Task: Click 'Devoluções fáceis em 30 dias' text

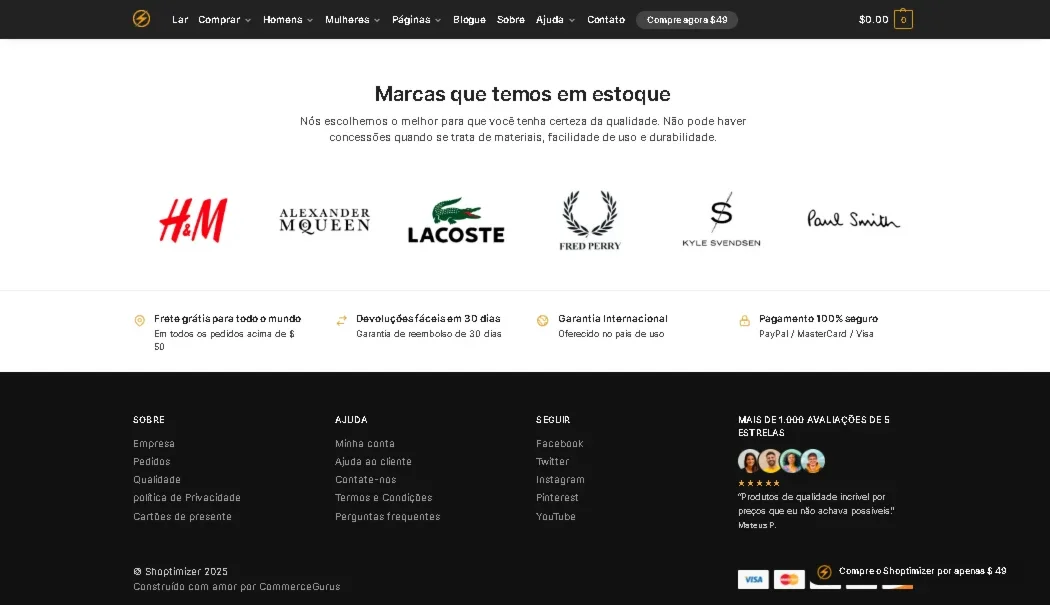Action: [429, 319]
